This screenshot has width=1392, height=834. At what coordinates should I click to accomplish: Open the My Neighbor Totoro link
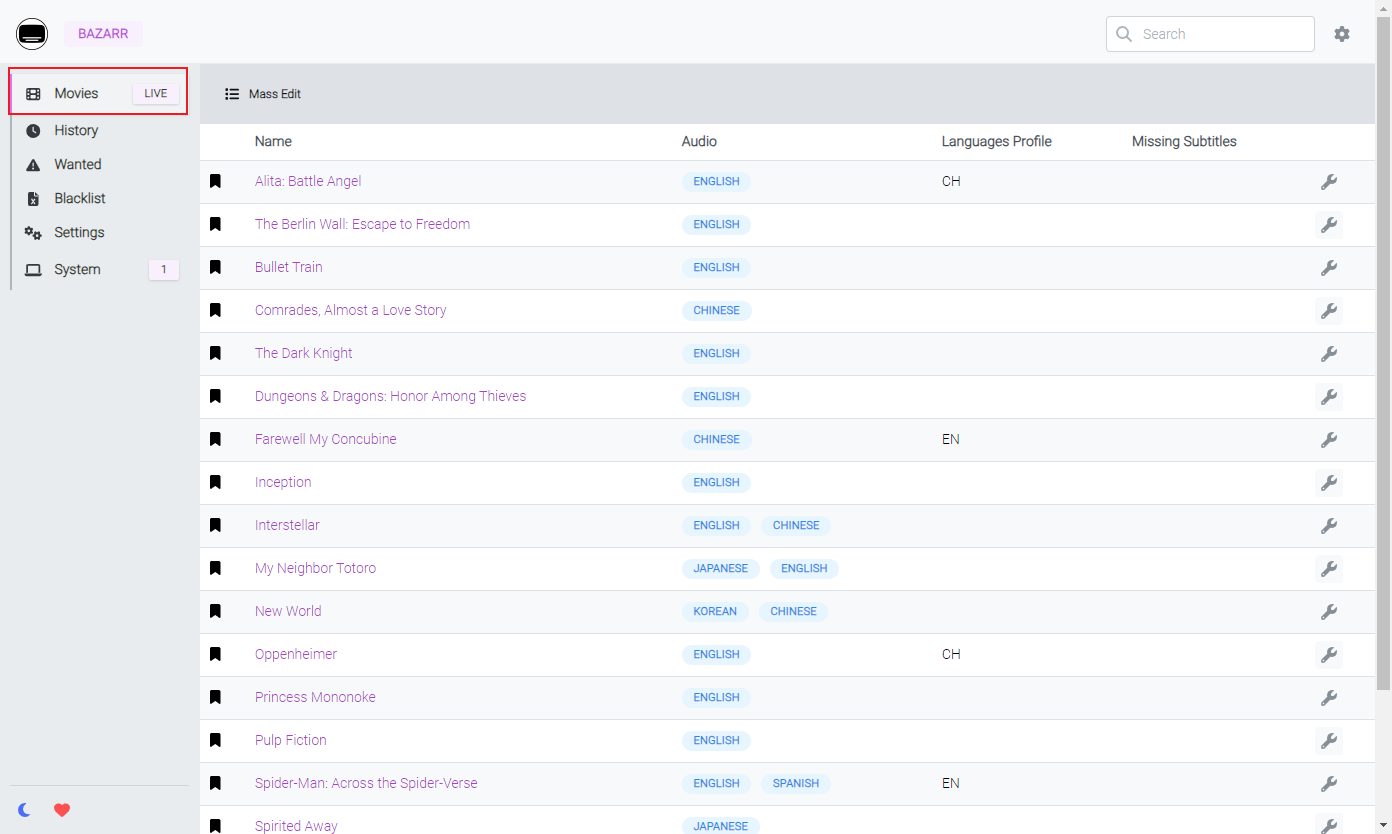tap(316, 568)
